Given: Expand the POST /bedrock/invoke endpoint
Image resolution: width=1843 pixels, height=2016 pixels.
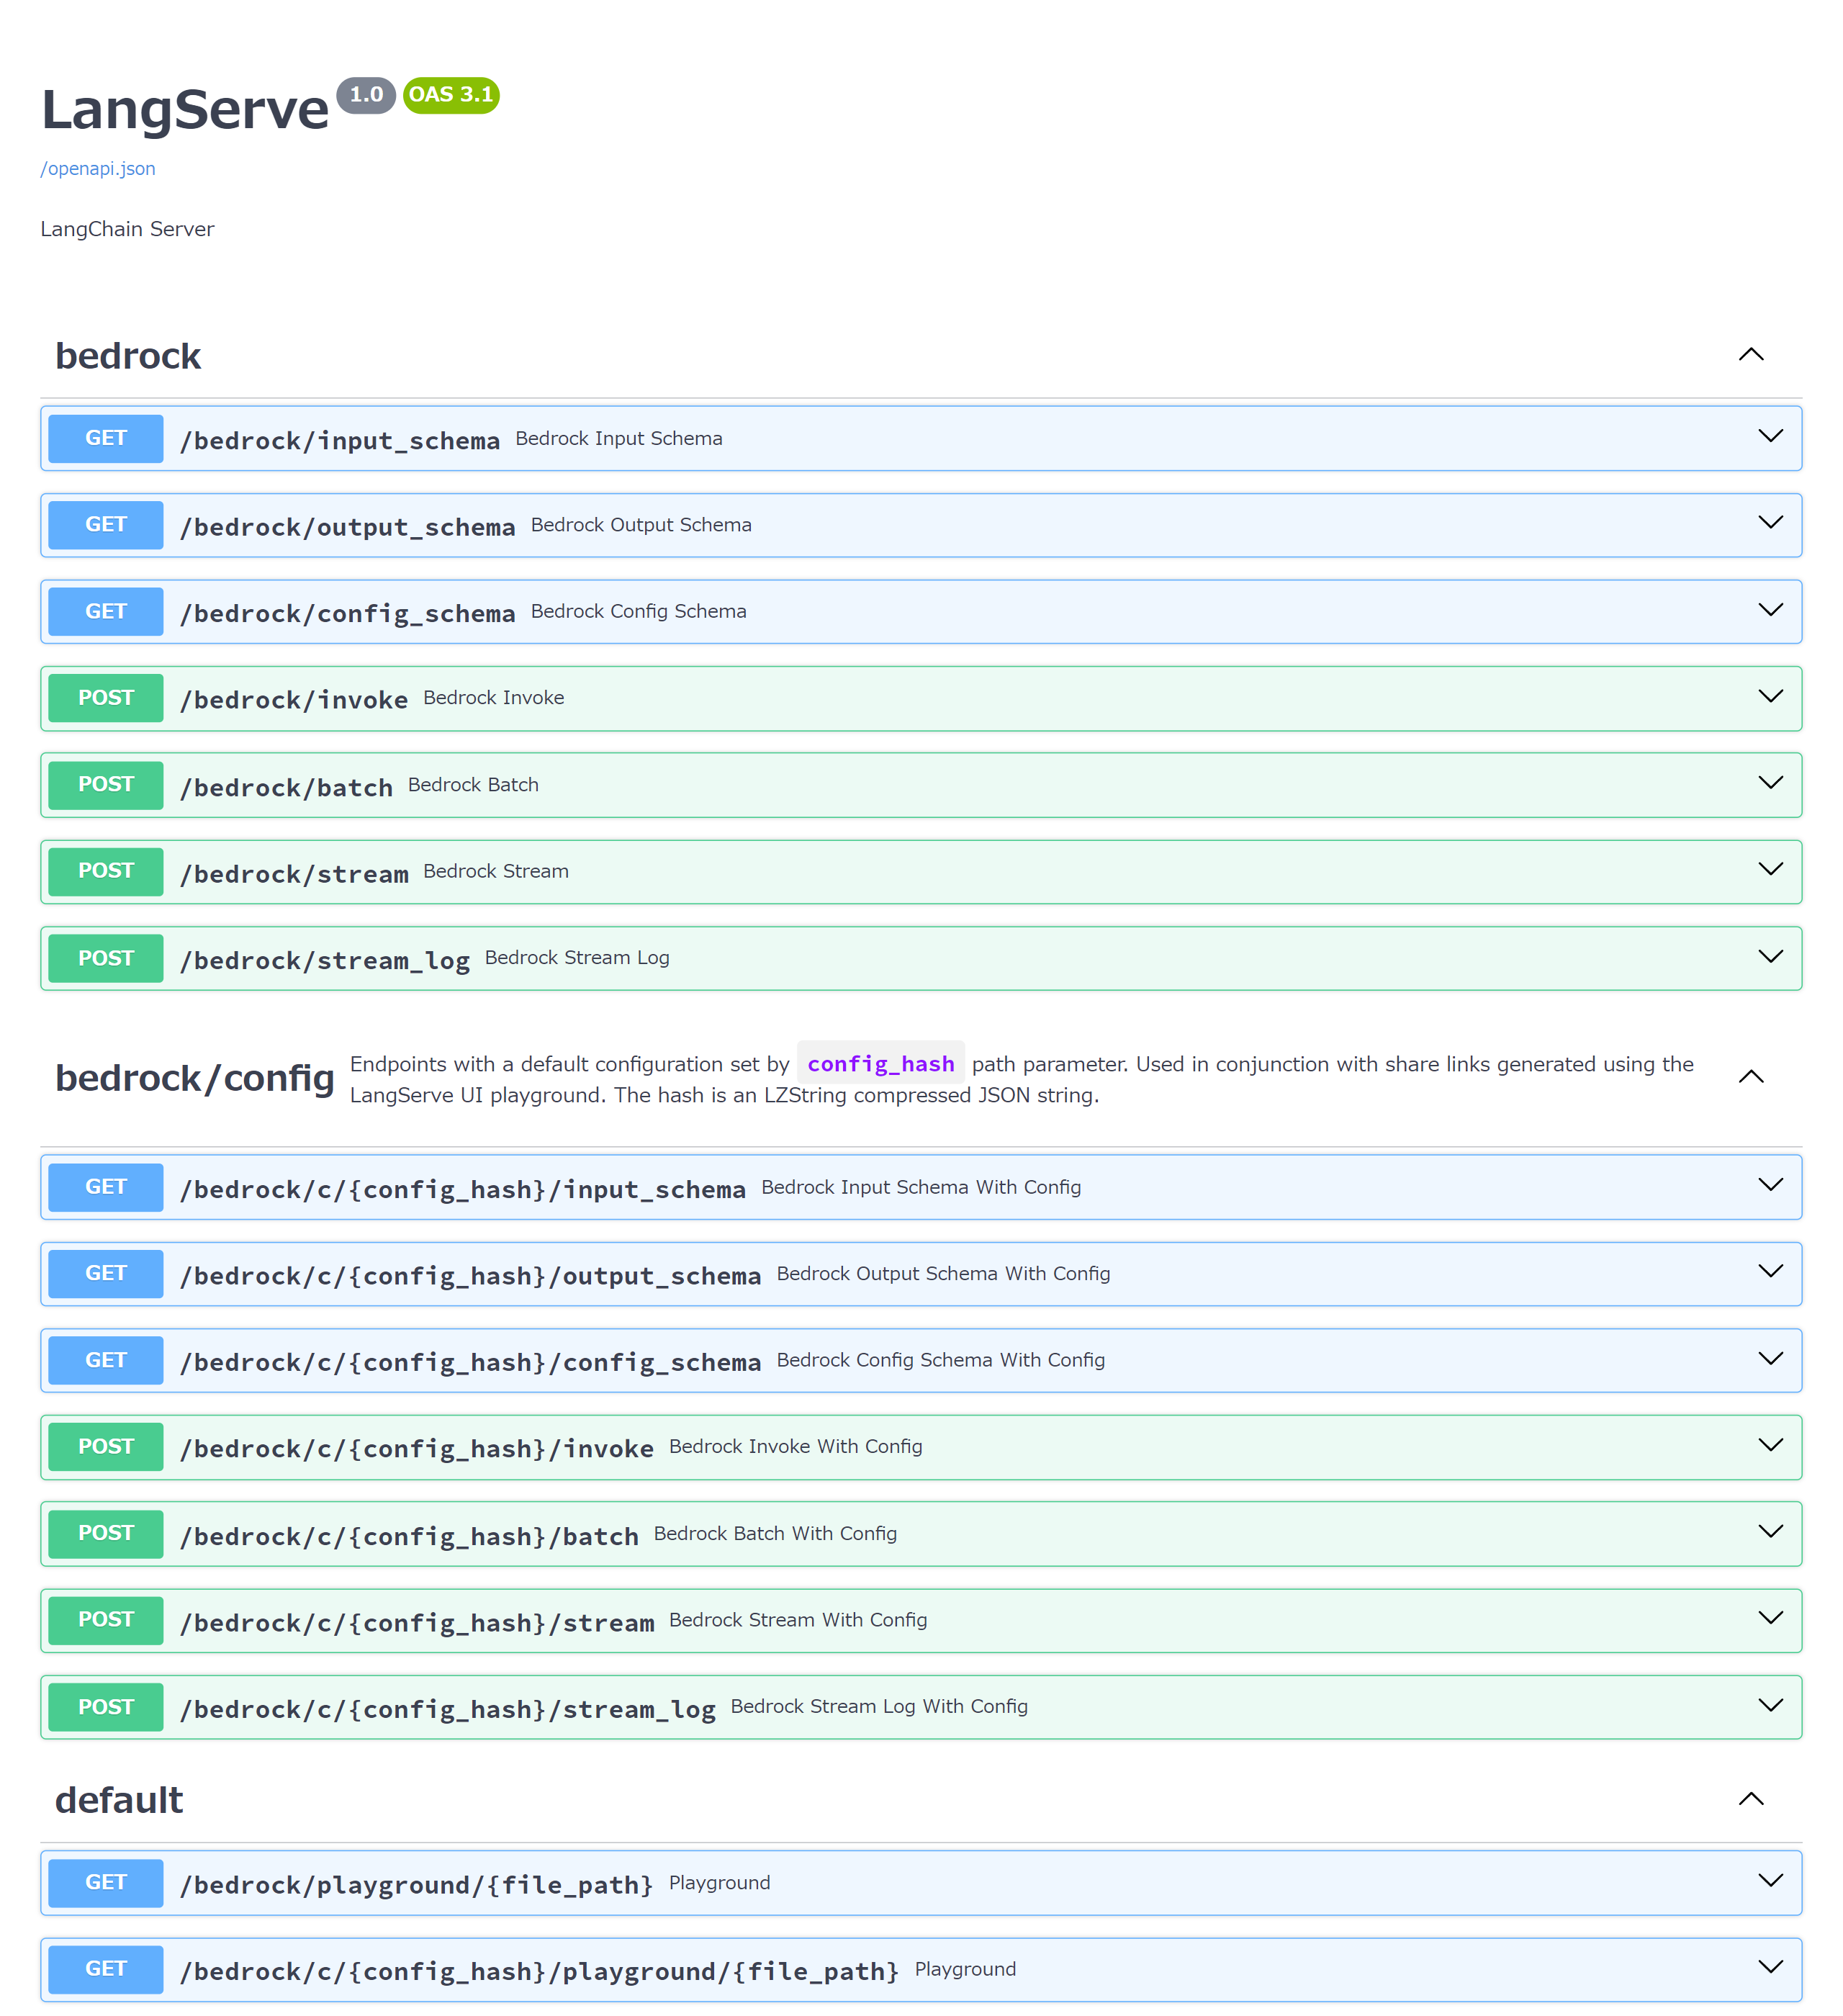Looking at the screenshot, I should click(1770, 697).
